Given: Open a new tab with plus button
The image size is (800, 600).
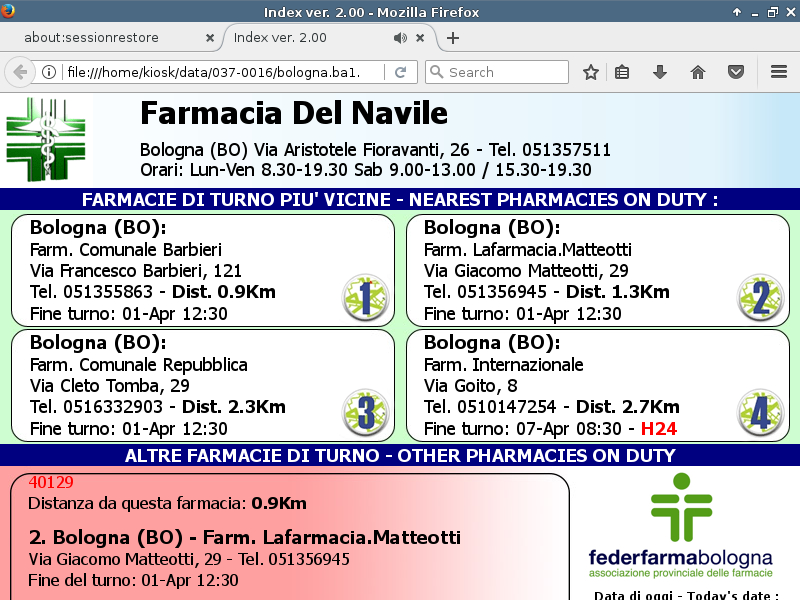Looking at the screenshot, I should click(453, 38).
